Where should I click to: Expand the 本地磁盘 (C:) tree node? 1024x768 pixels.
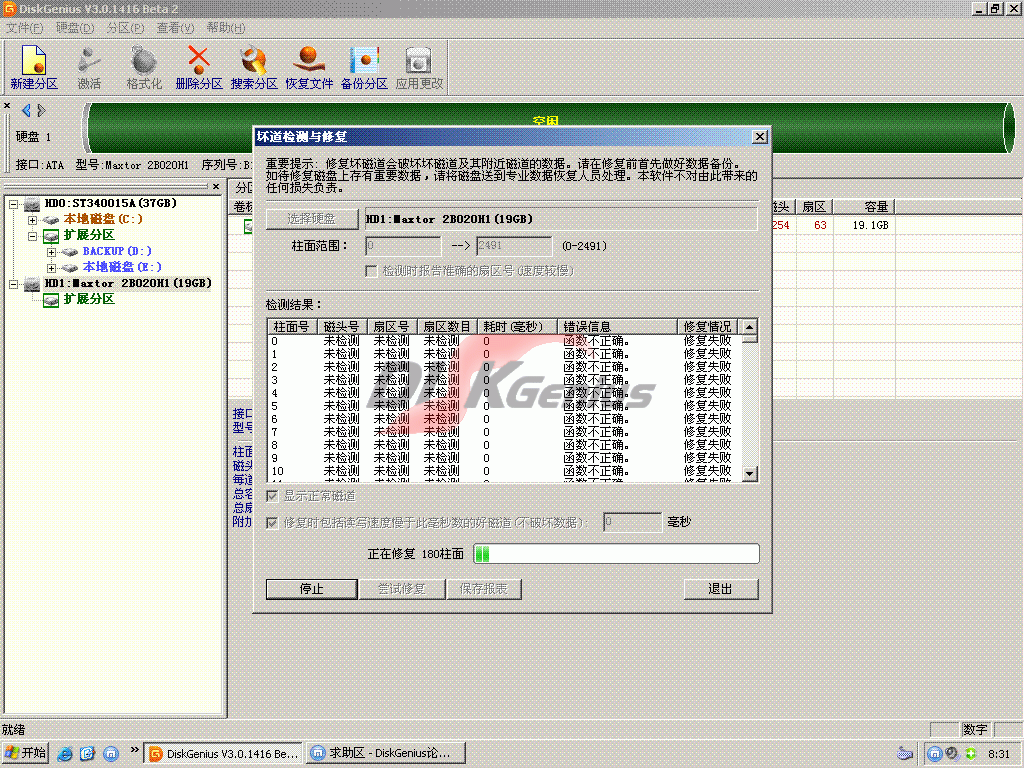(32, 220)
